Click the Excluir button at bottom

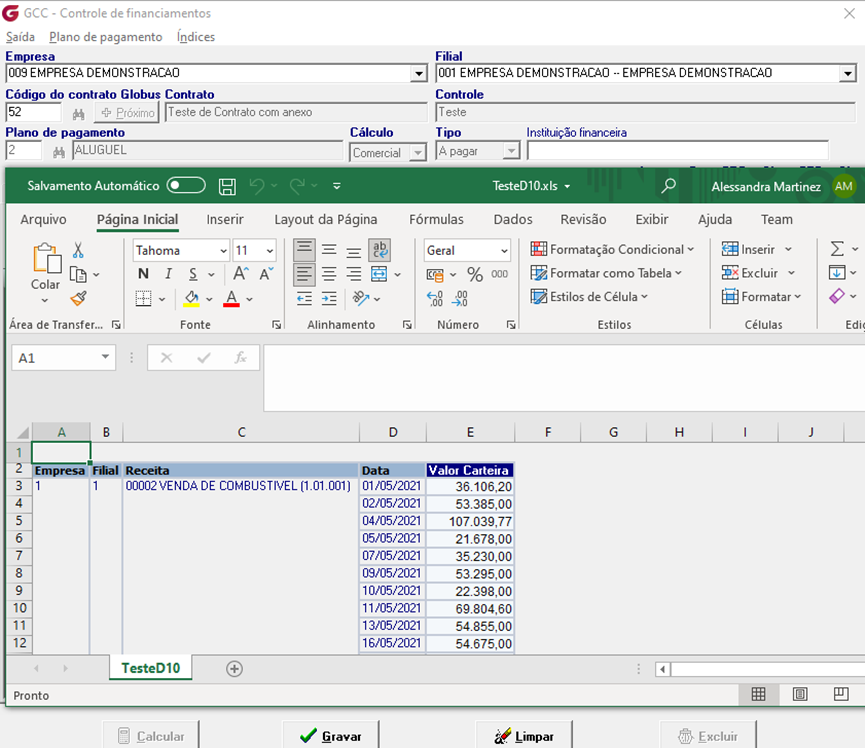click(708, 735)
